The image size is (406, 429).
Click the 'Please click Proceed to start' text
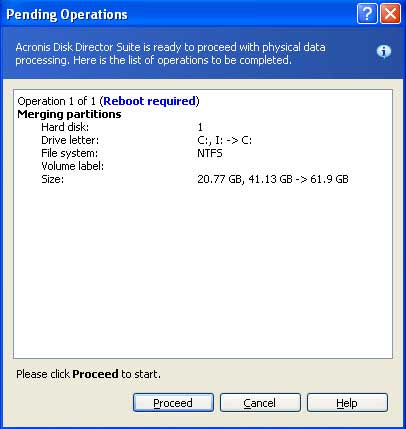pyautogui.click(x=88, y=374)
